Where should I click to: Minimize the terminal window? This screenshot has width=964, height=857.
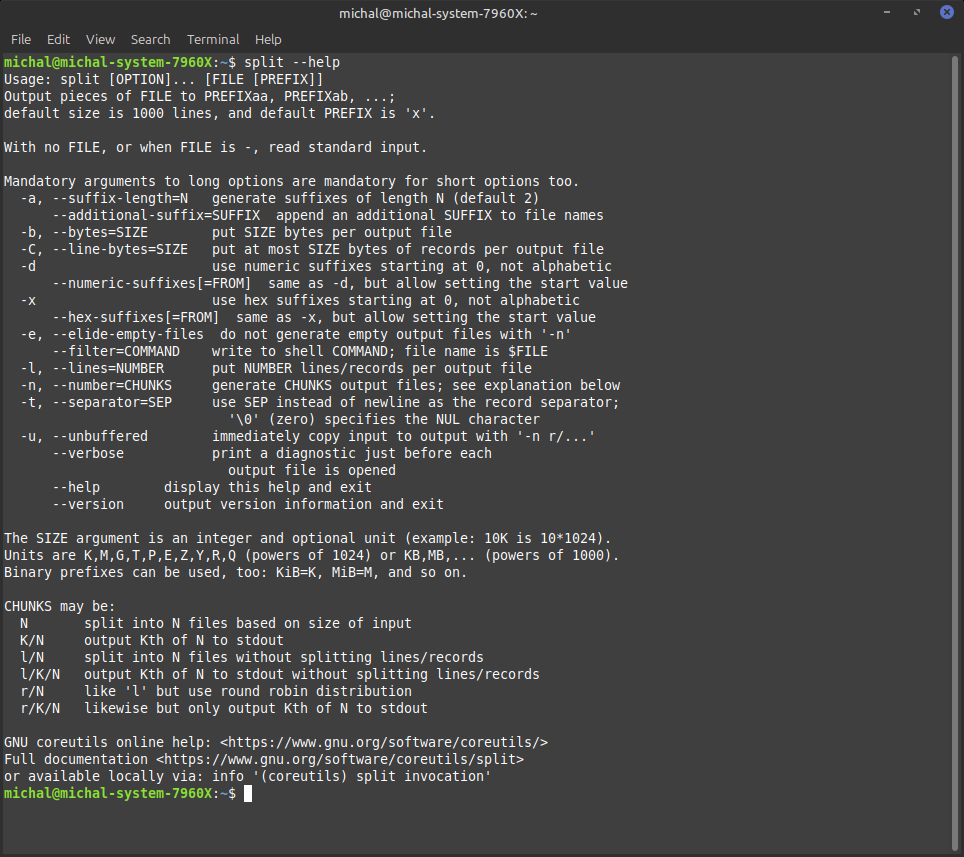tap(888, 13)
